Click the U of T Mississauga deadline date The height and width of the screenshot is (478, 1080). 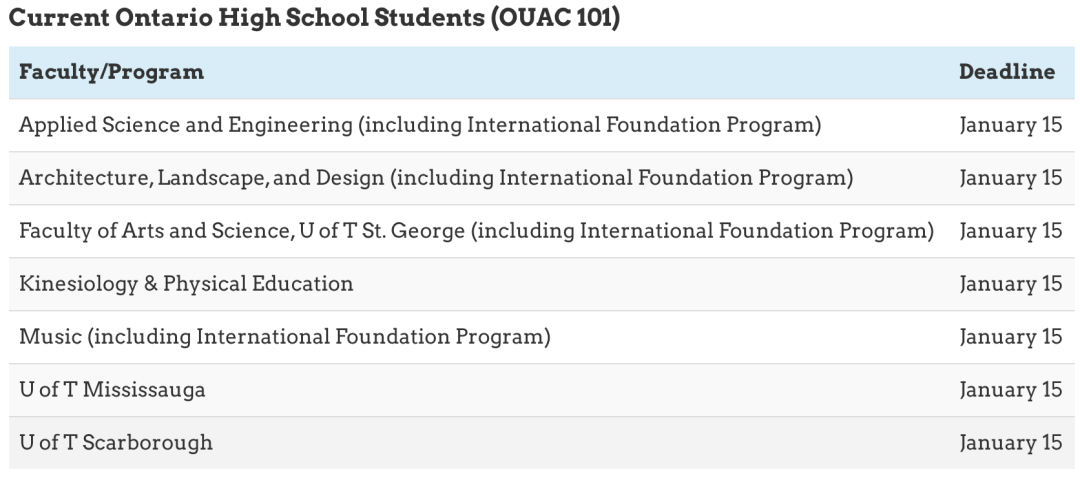coord(1010,390)
